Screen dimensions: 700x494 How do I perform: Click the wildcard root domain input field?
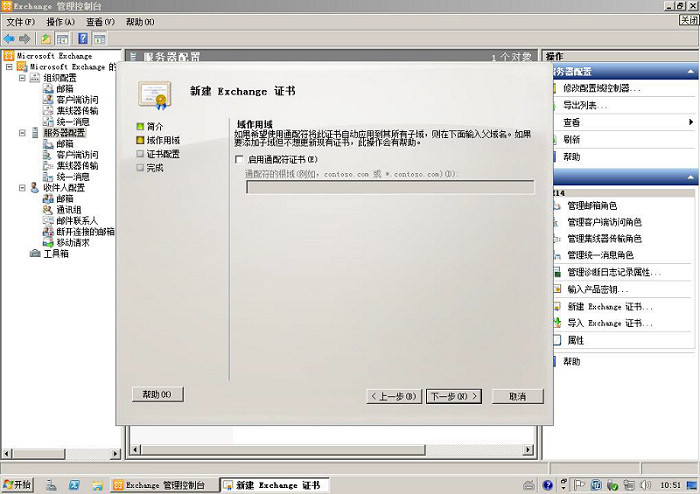(x=390, y=186)
